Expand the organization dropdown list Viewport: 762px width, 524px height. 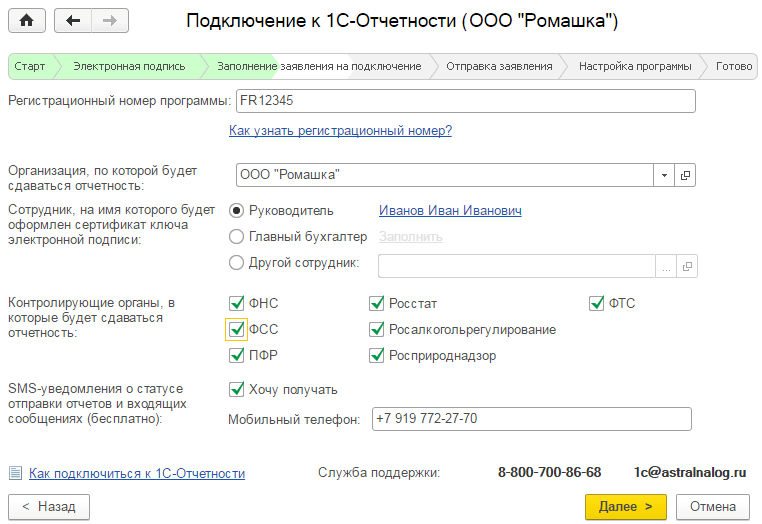666,175
